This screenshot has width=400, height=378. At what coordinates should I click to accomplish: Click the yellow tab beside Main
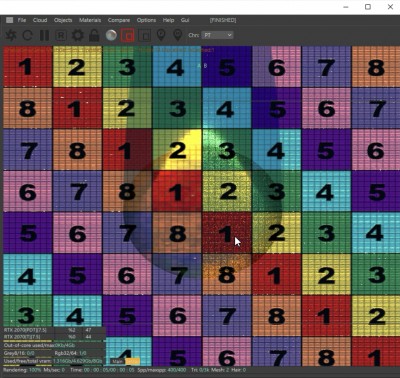(x=132, y=361)
